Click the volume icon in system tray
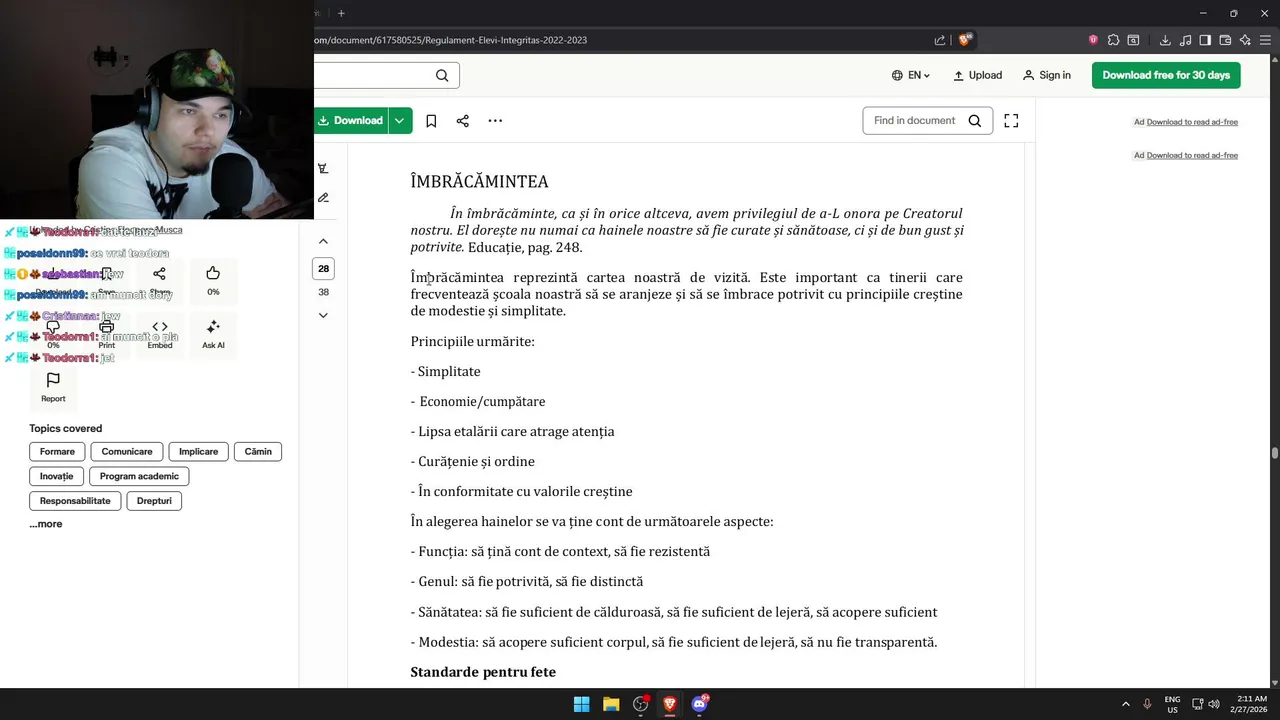Viewport: 1280px width, 720px height. (1214, 704)
